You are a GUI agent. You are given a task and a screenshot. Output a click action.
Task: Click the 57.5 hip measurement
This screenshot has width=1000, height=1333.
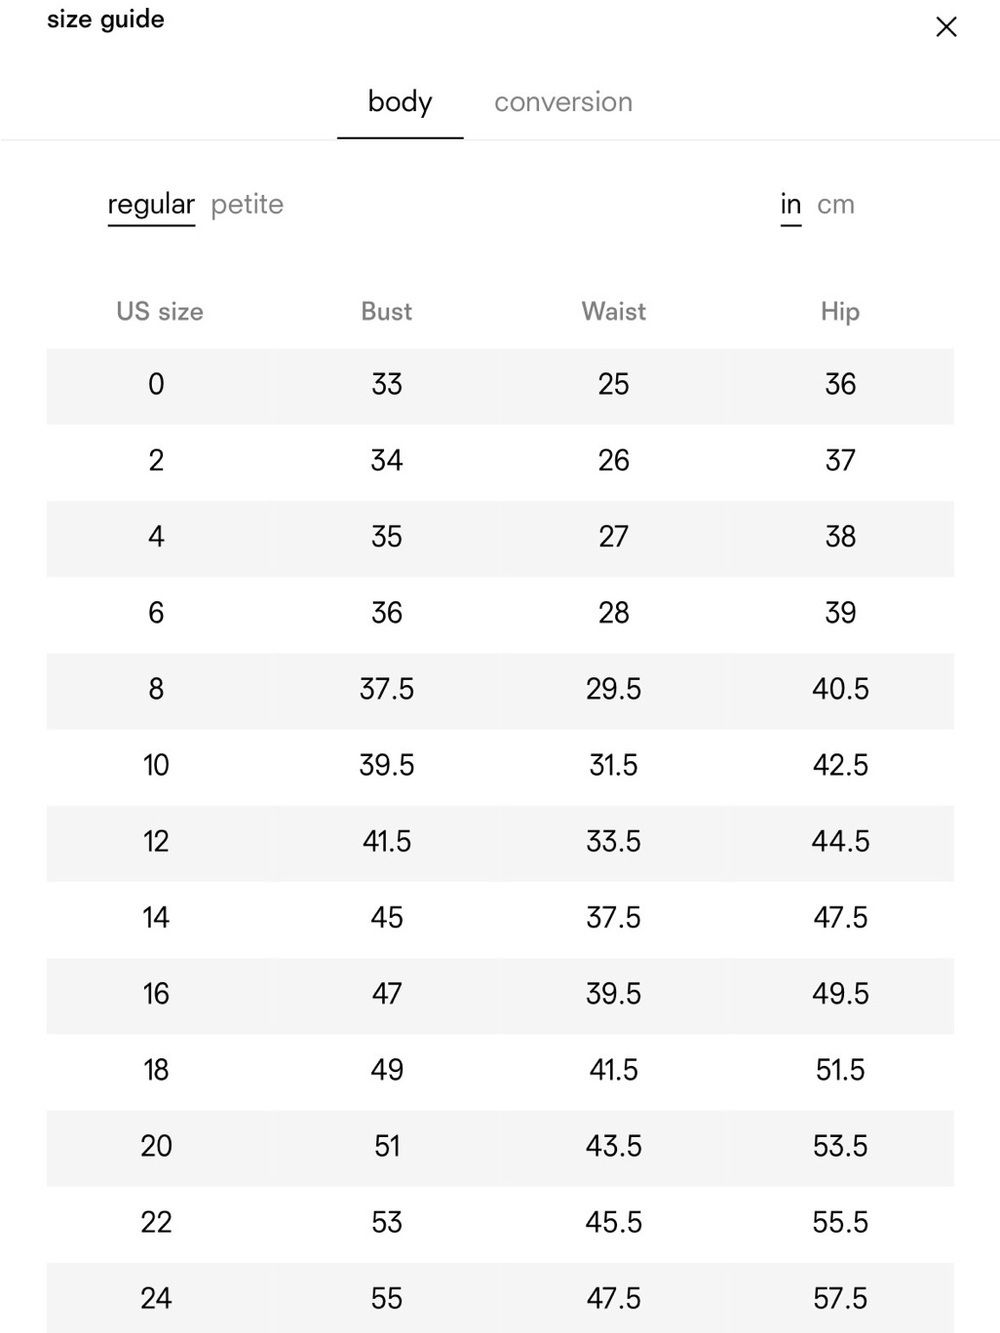(840, 1298)
